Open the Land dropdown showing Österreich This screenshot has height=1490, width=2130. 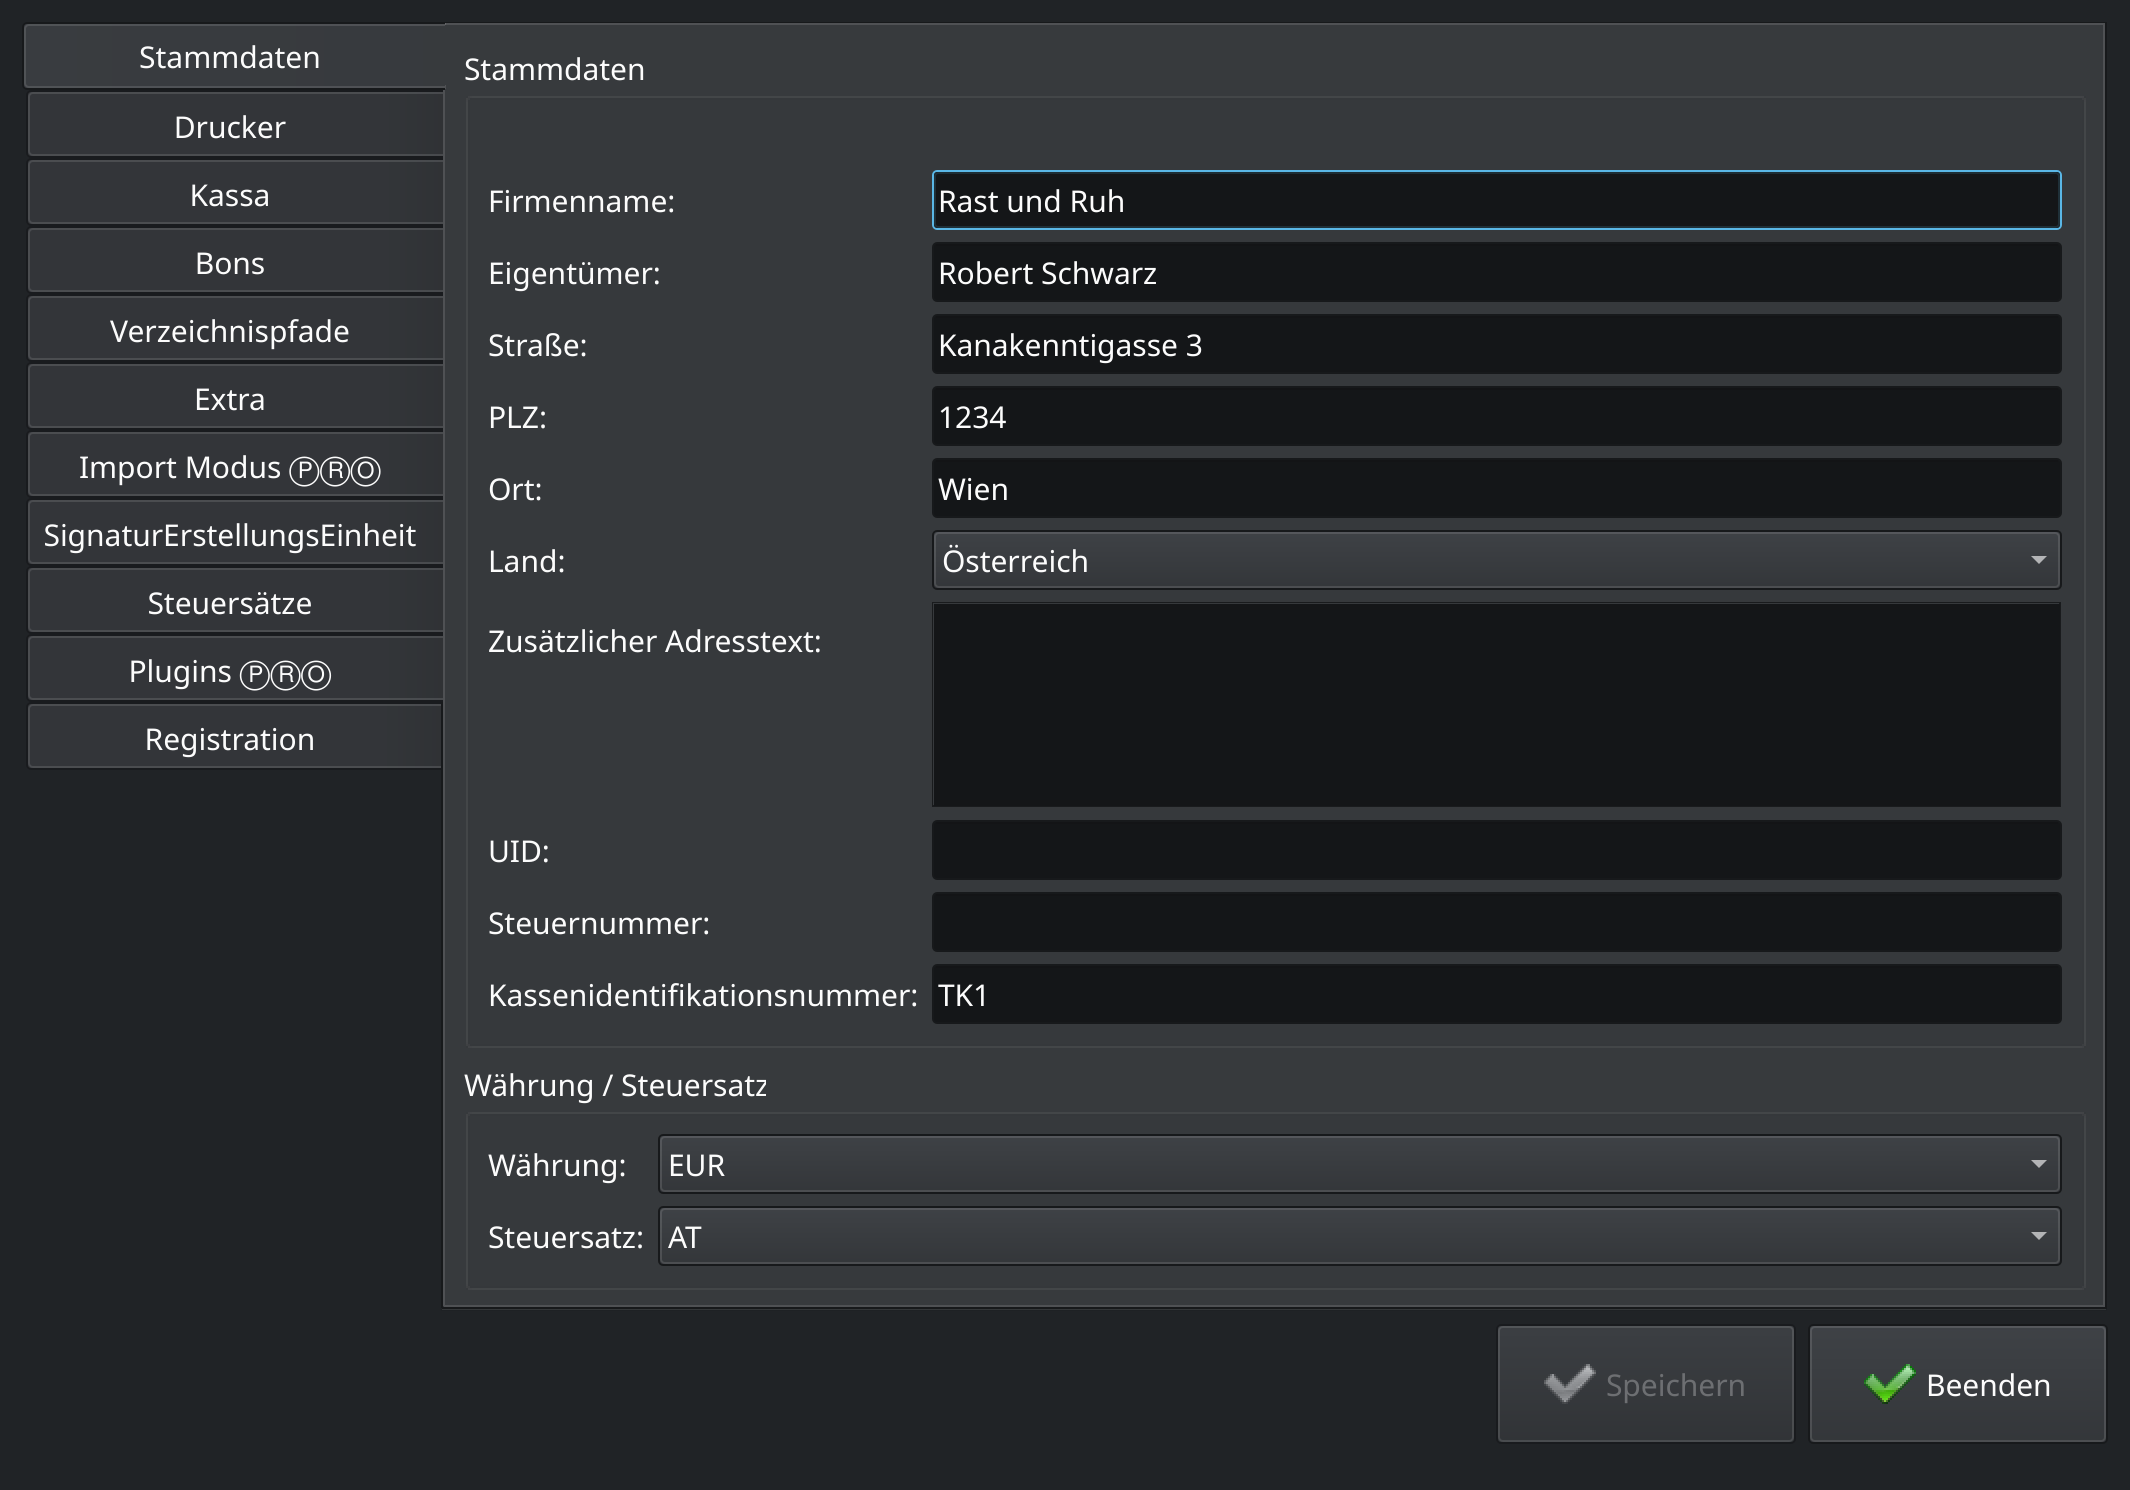1496,560
